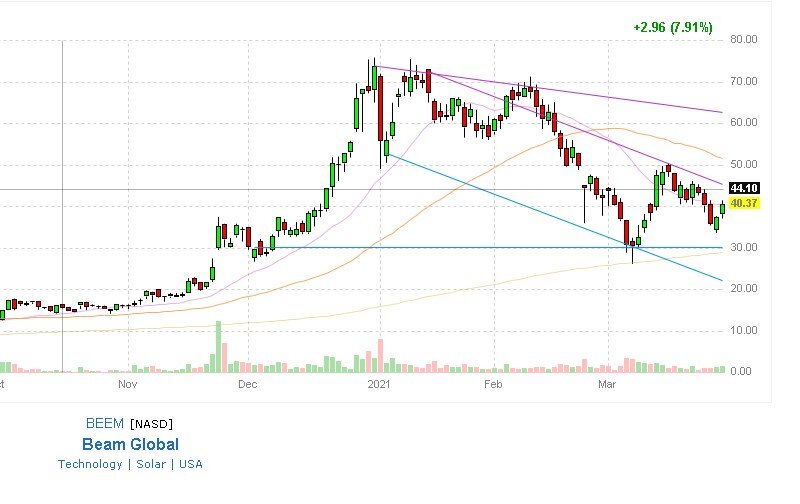The image size is (800, 504).
Task: Select the [NASD] exchange label
Action: pyautogui.click(x=152, y=424)
